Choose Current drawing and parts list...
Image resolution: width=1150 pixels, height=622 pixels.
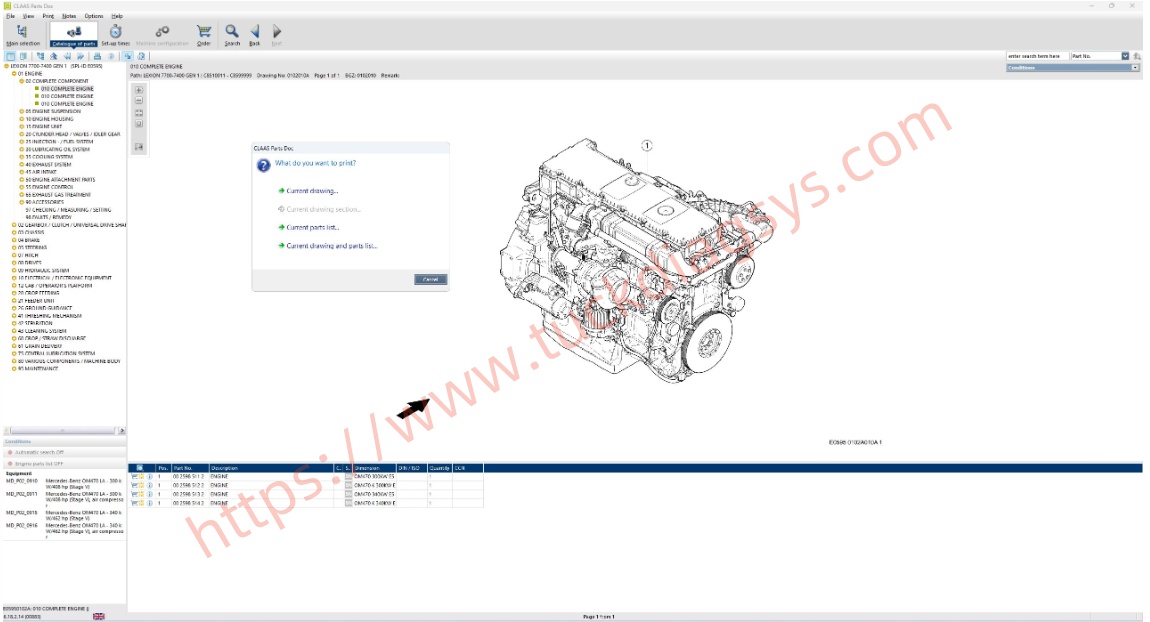[328, 246]
